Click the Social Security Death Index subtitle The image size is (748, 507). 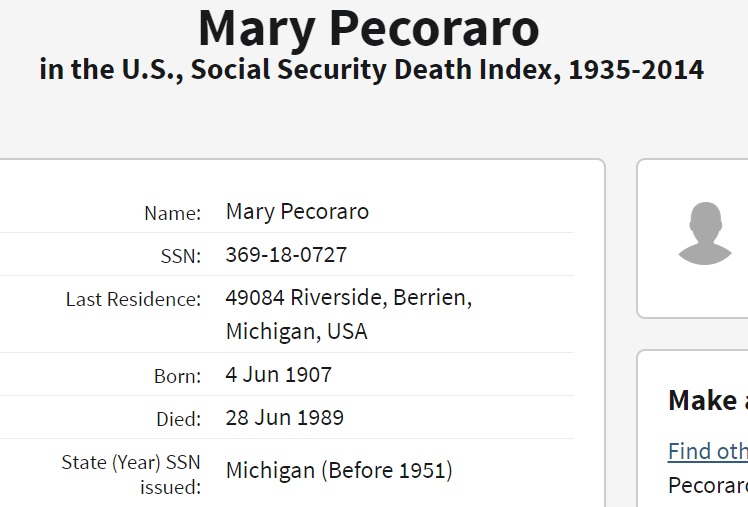(371, 70)
